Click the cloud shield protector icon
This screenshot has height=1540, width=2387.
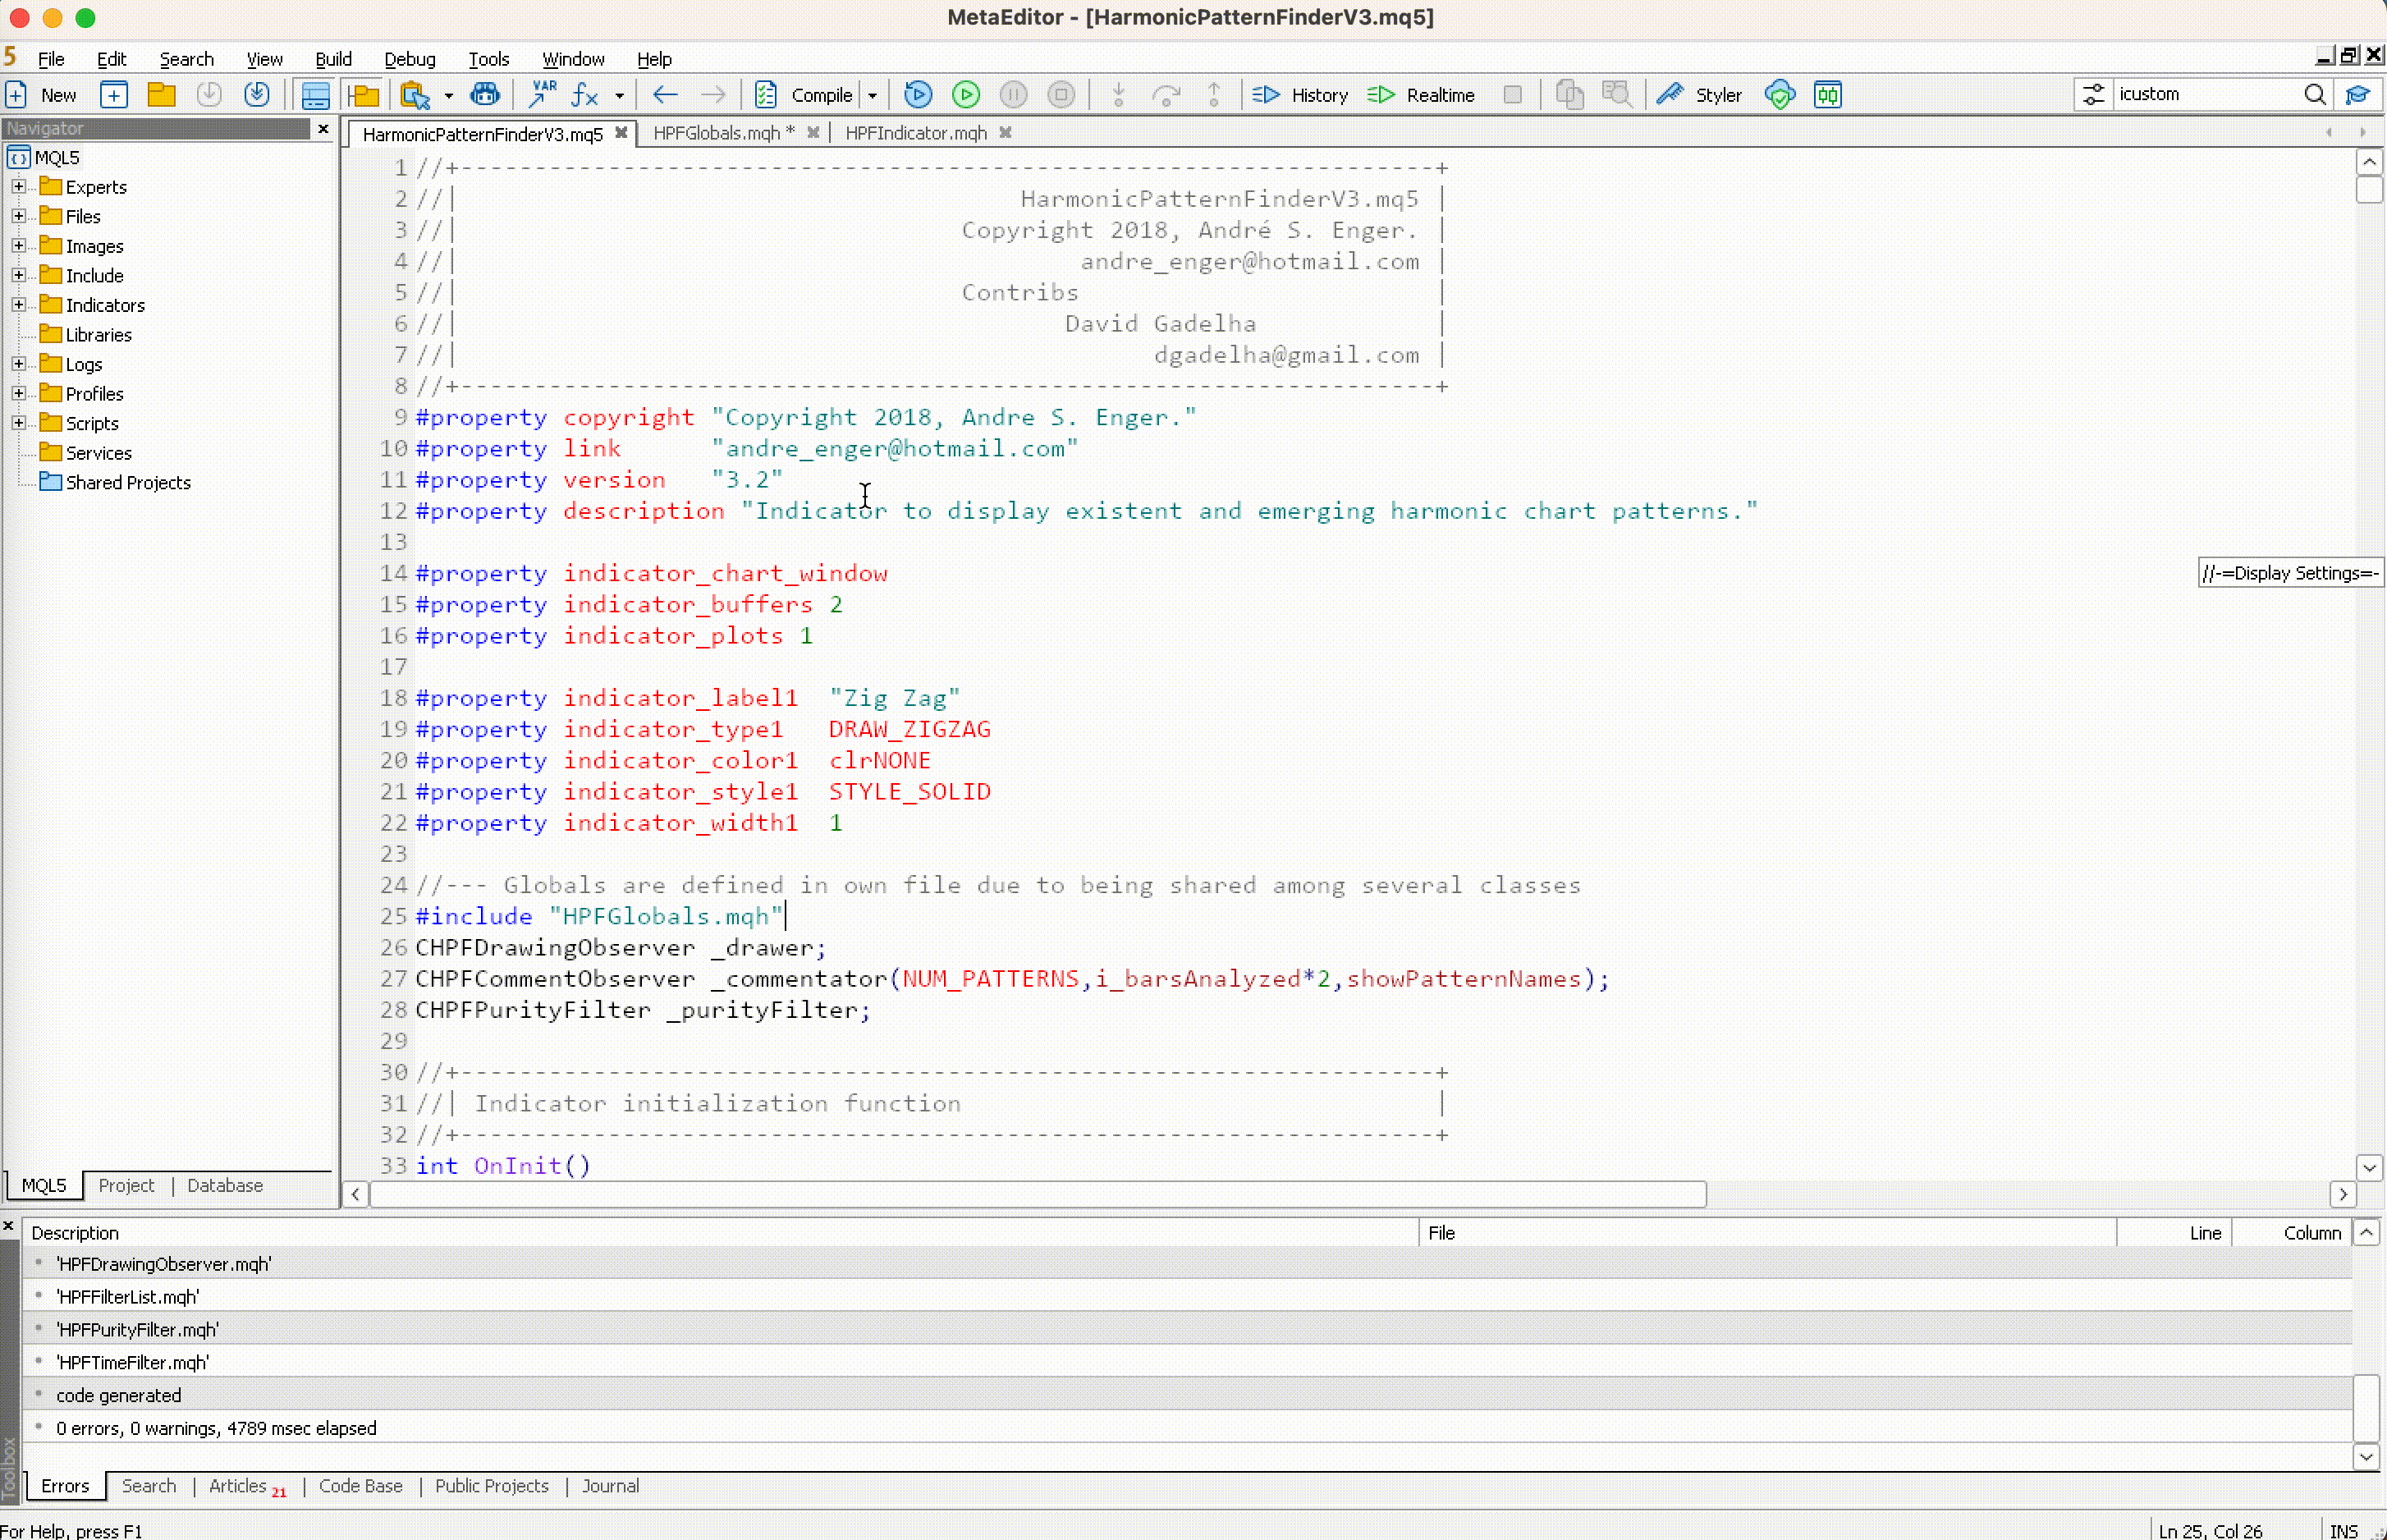coord(1780,95)
